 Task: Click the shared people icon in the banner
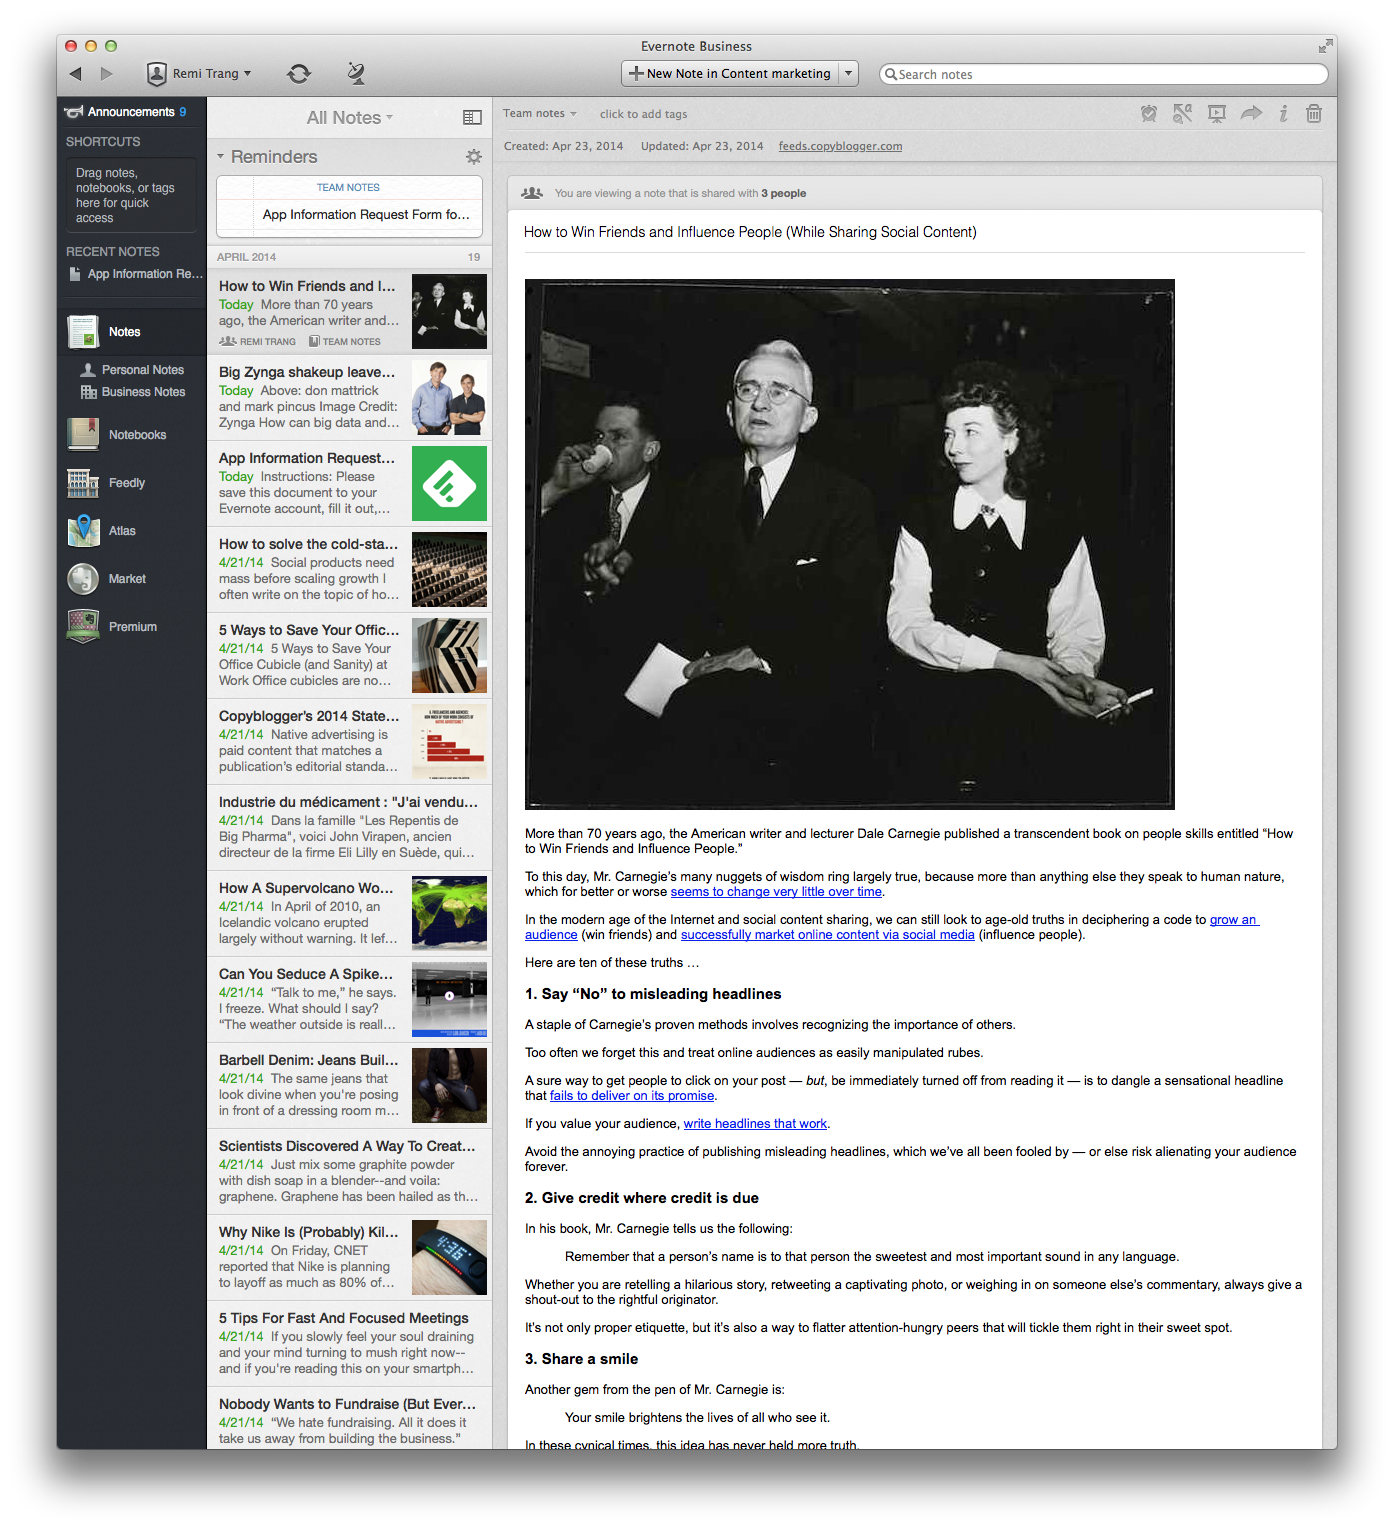[532, 193]
